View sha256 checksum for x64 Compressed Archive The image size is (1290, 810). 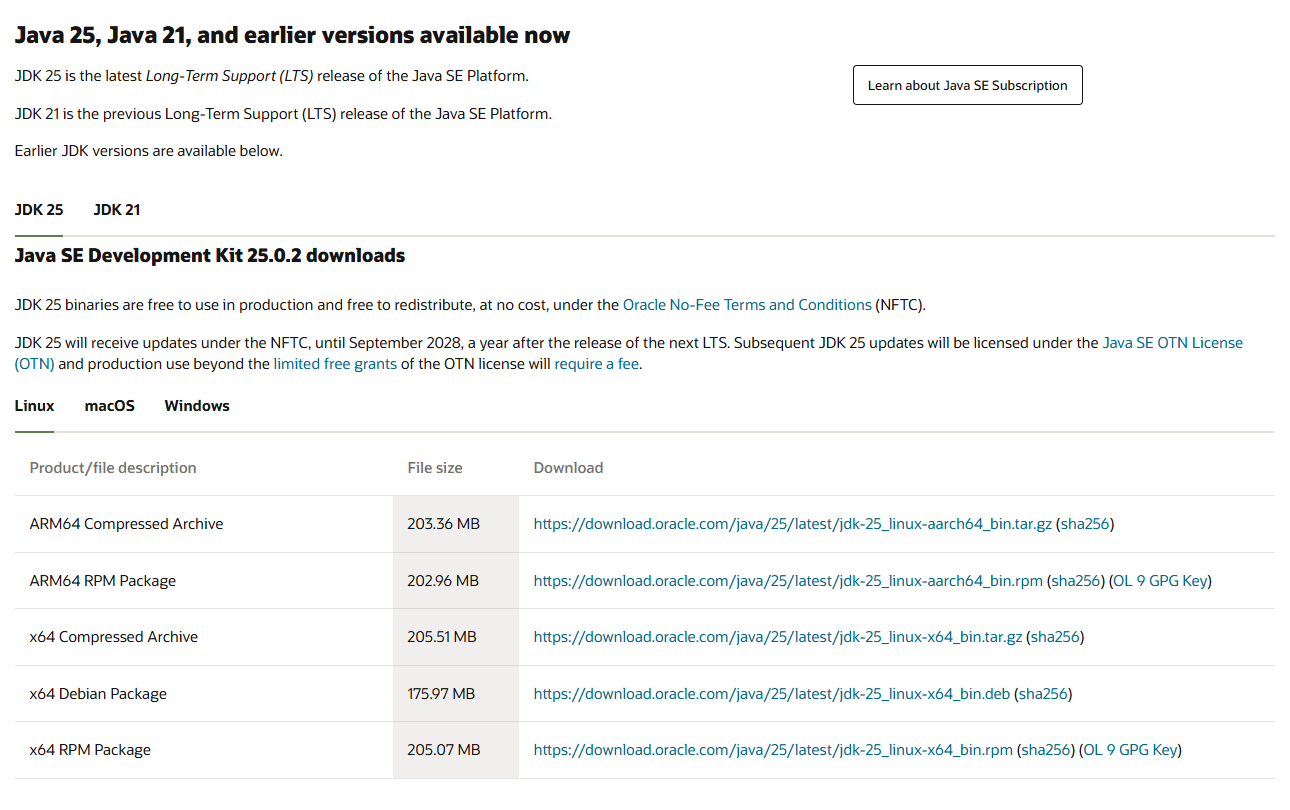pyautogui.click(x=1055, y=637)
